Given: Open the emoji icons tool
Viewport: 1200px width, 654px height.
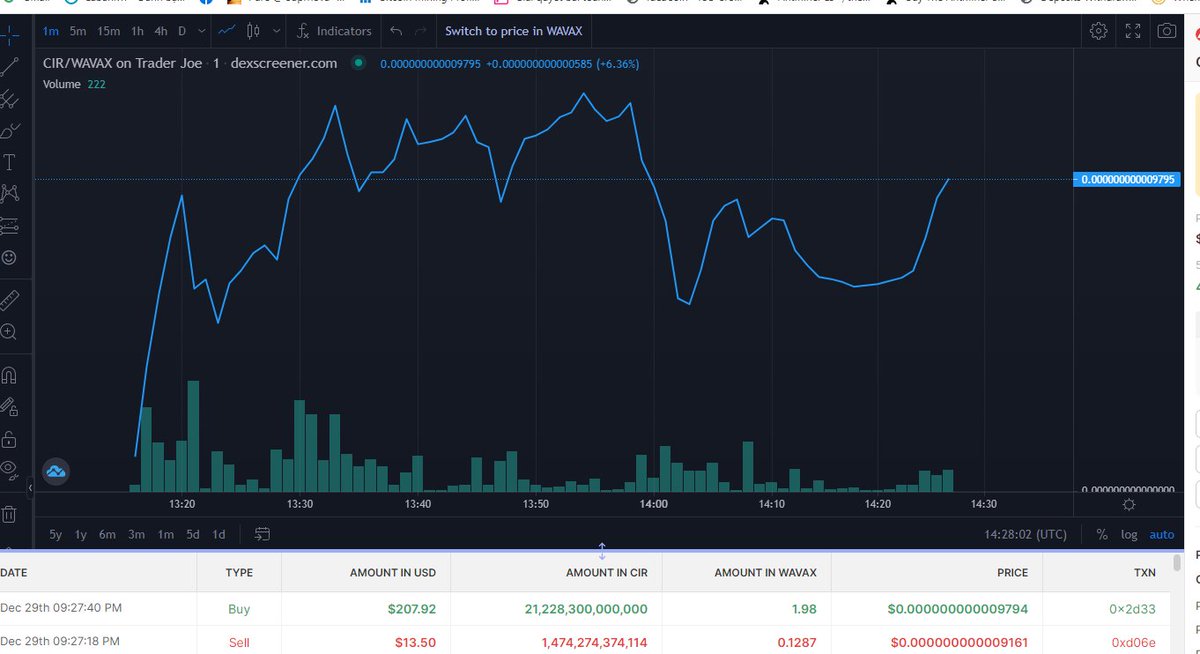Looking at the screenshot, I should (9, 257).
